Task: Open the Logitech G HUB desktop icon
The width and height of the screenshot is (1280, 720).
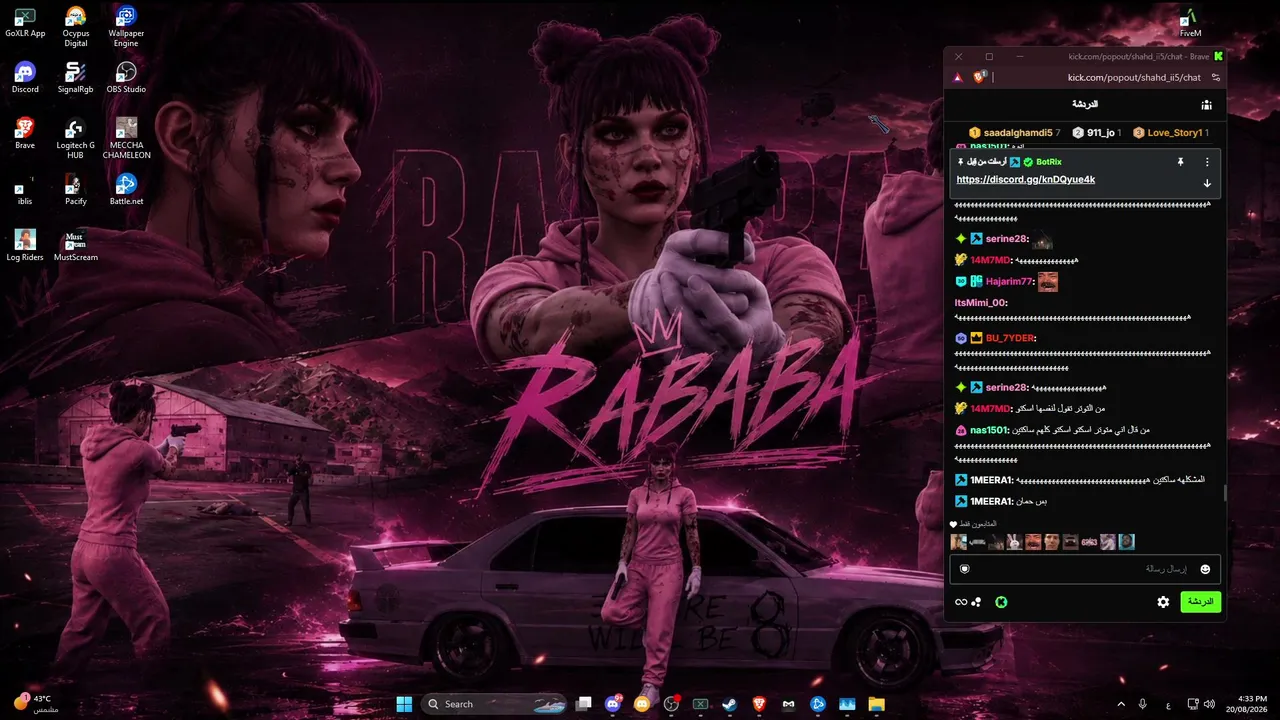Action: 76,138
